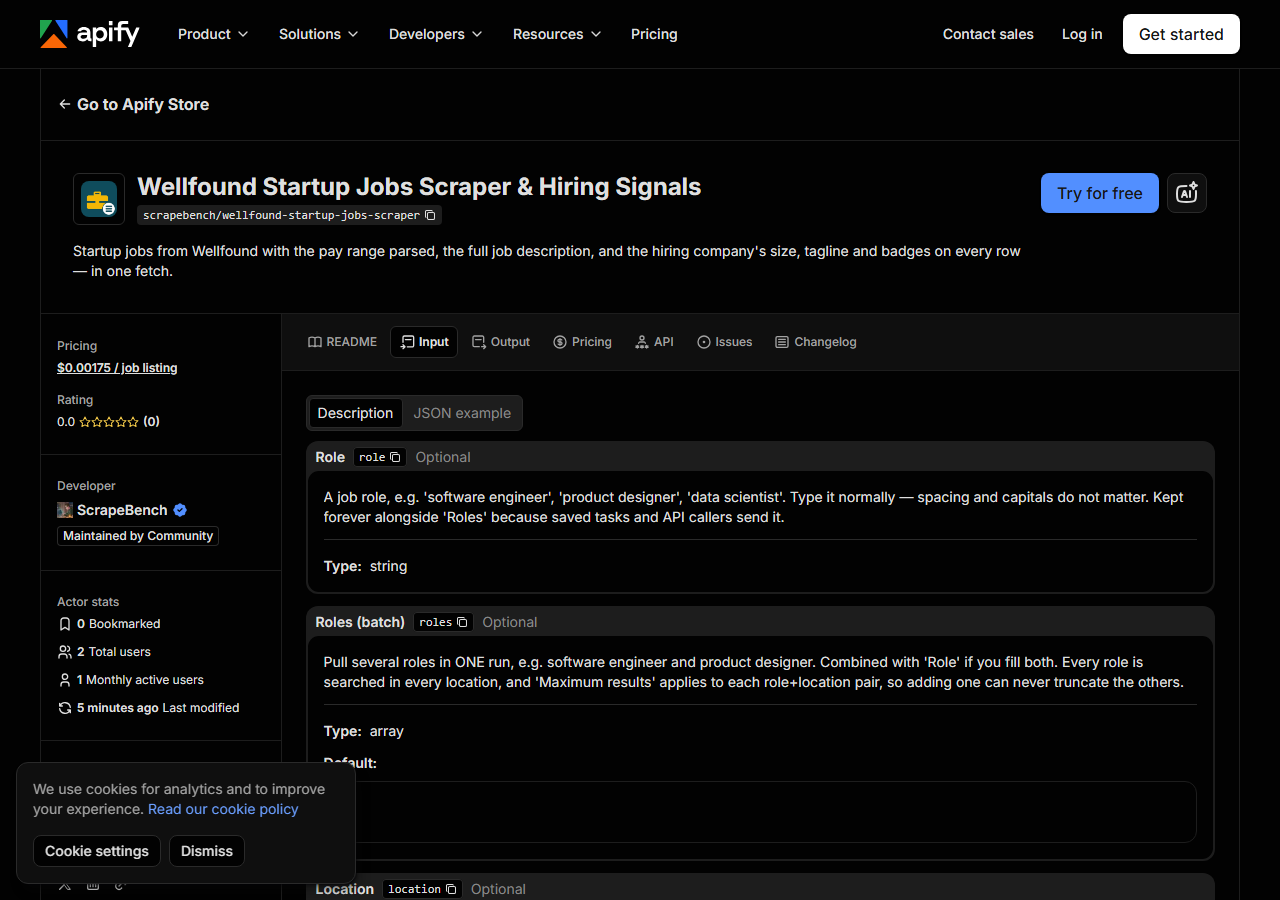Select the Description view
The image size is (1280, 900).
(x=355, y=413)
